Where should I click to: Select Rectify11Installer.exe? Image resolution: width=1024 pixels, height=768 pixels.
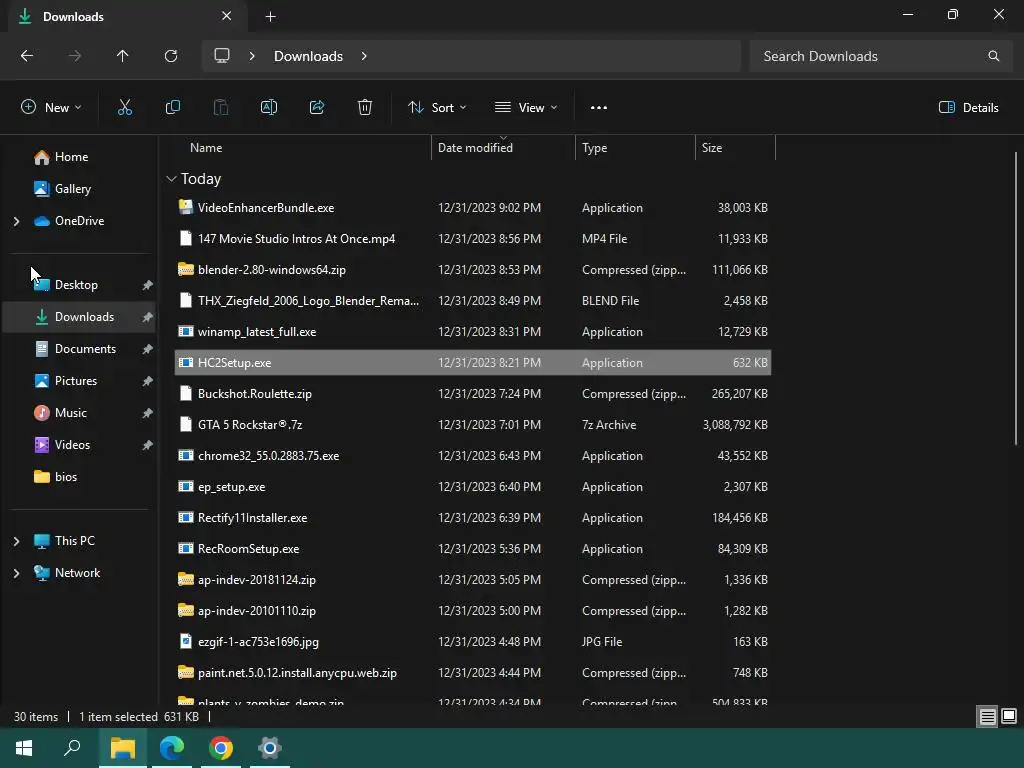[x=473, y=518]
